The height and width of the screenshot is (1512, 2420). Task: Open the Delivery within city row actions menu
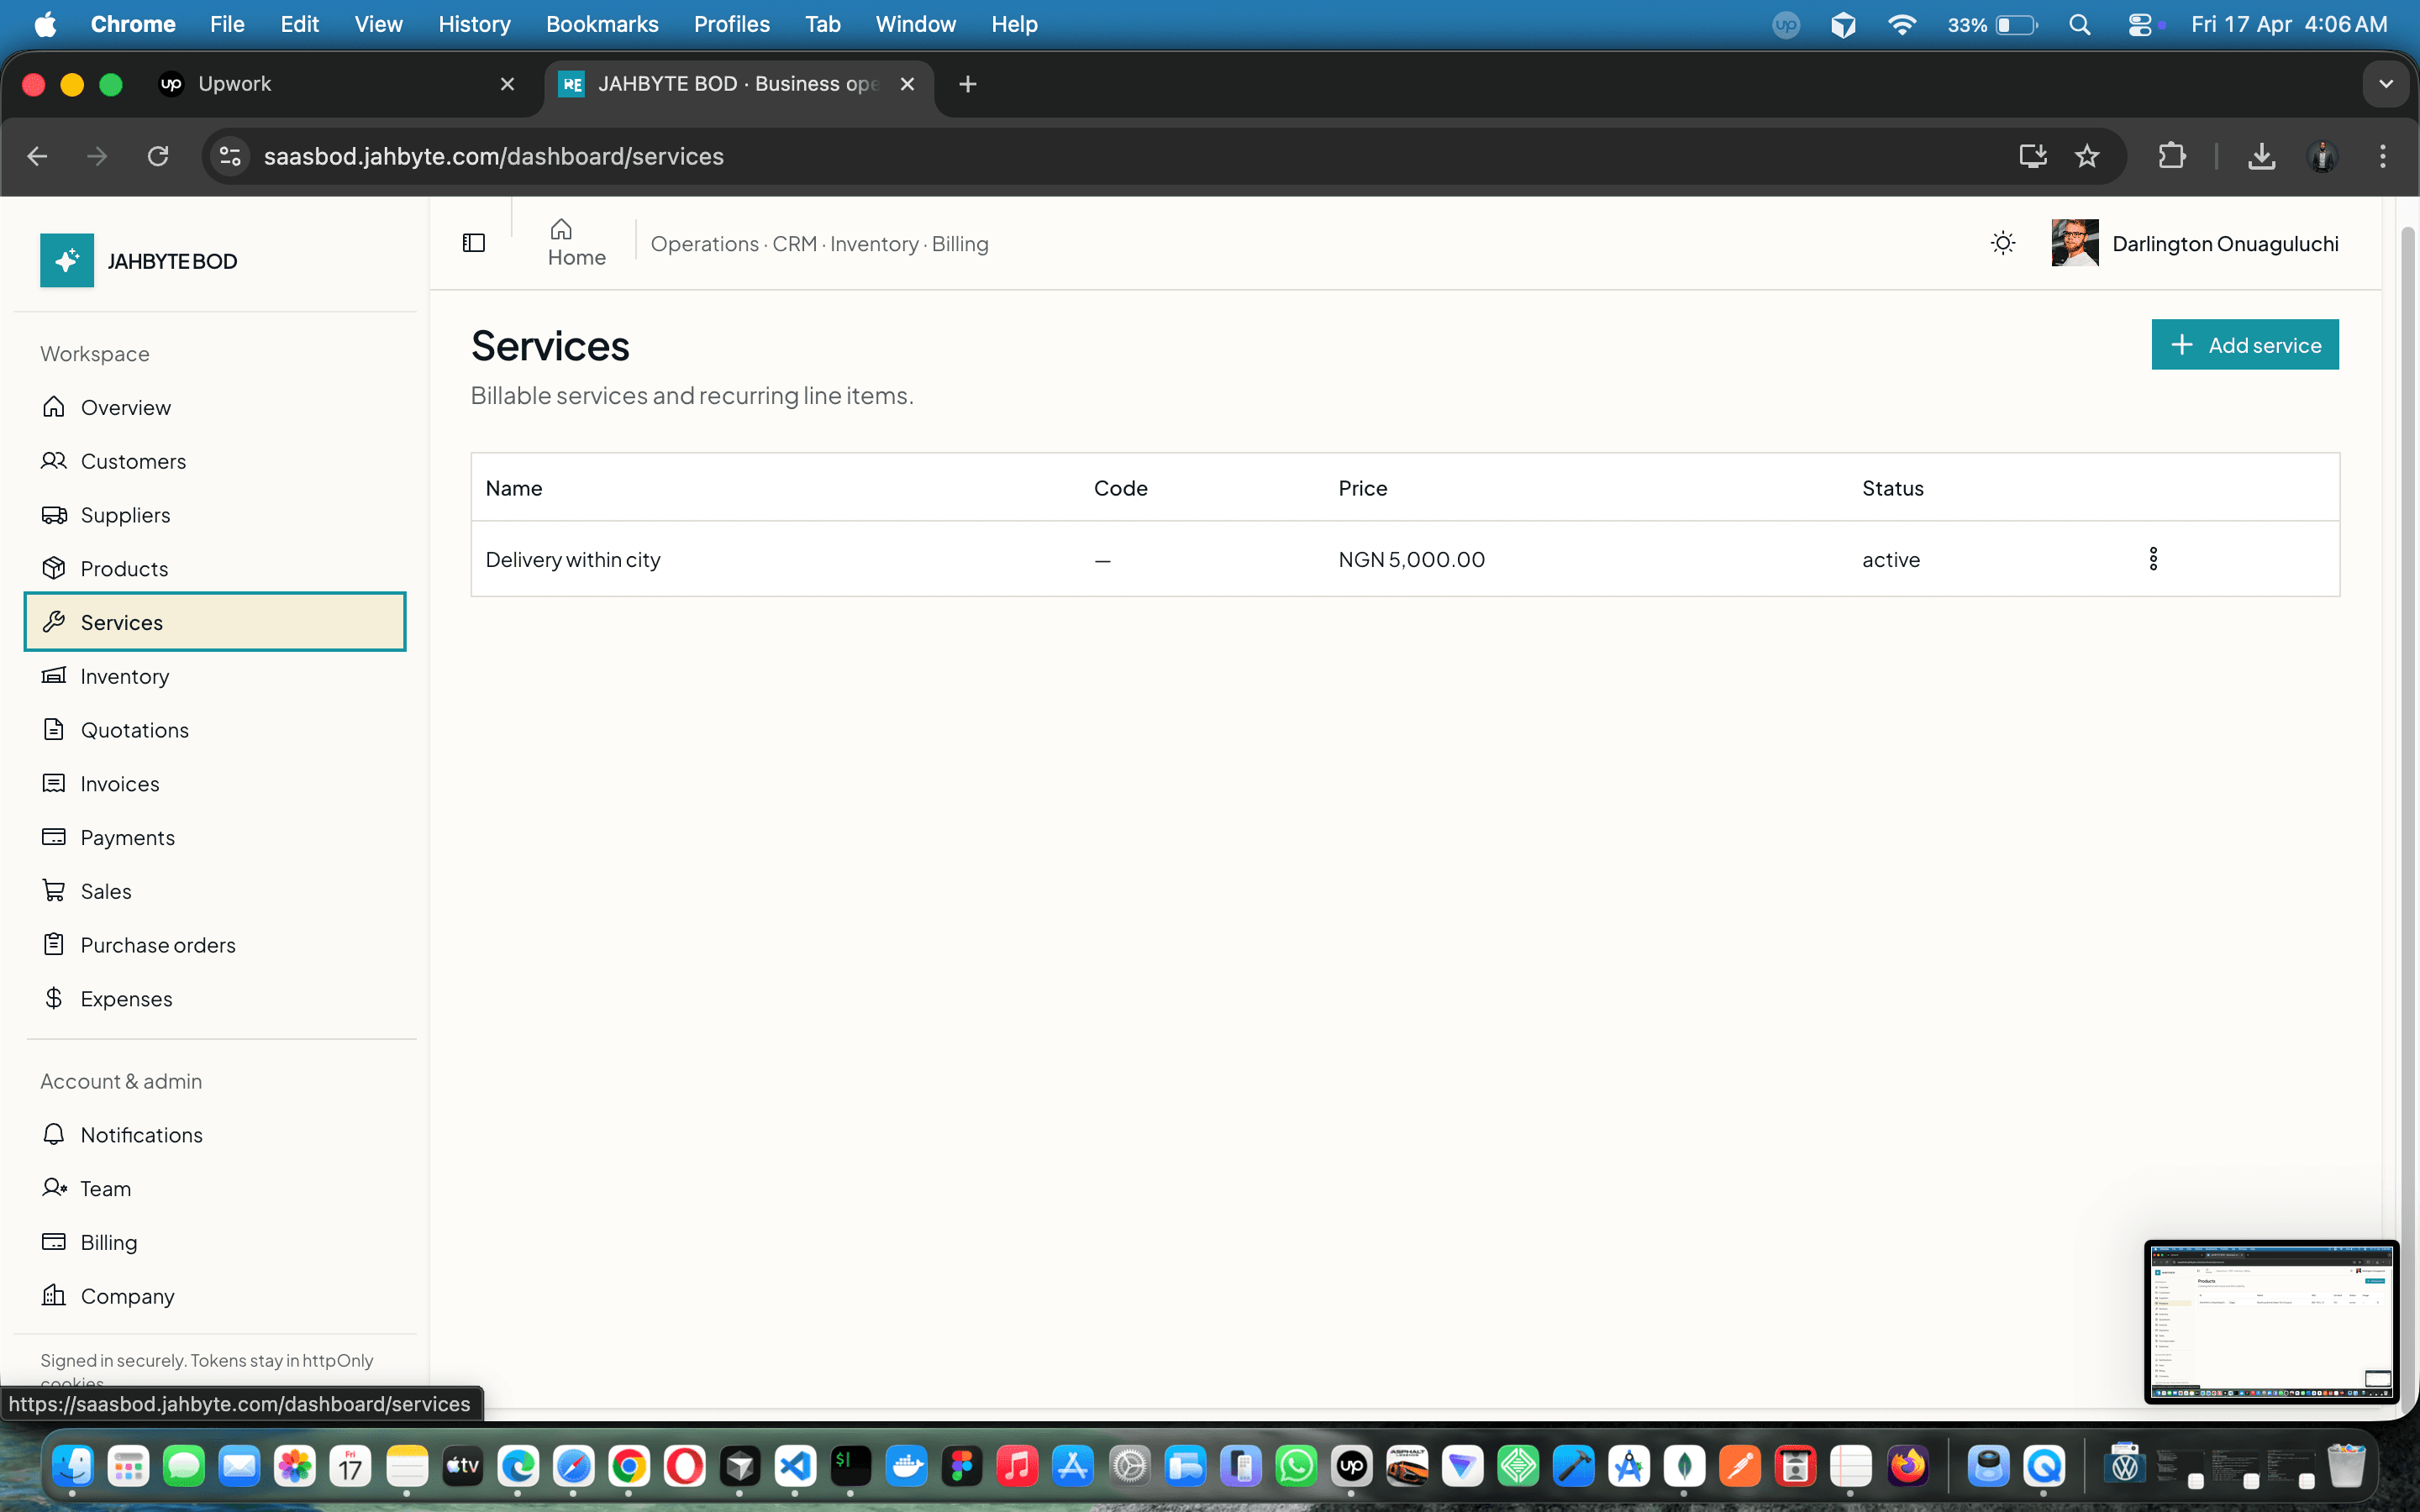point(2153,558)
